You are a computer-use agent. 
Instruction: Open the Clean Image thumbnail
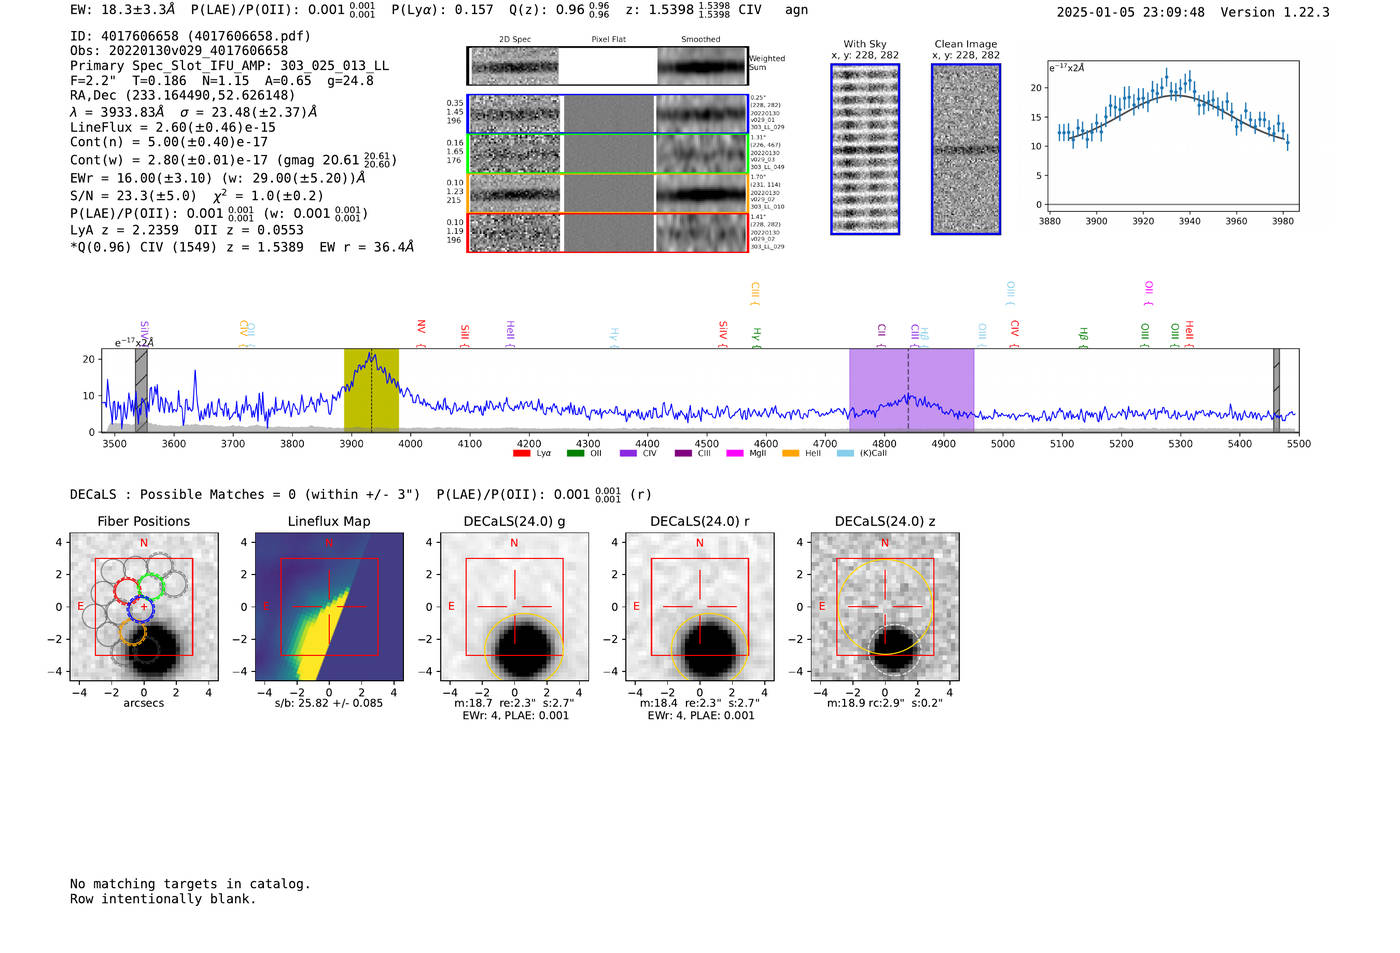(966, 149)
